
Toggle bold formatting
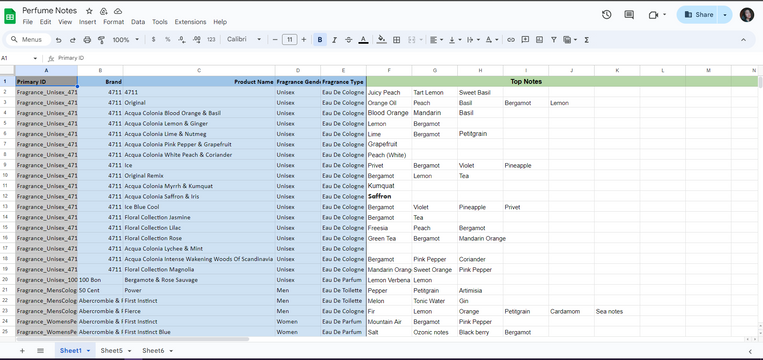click(x=320, y=40)
